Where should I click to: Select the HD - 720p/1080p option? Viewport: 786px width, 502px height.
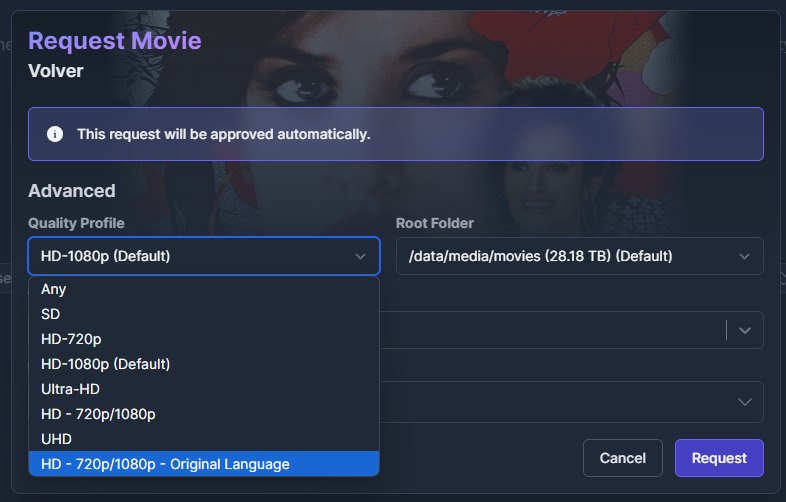98,414
